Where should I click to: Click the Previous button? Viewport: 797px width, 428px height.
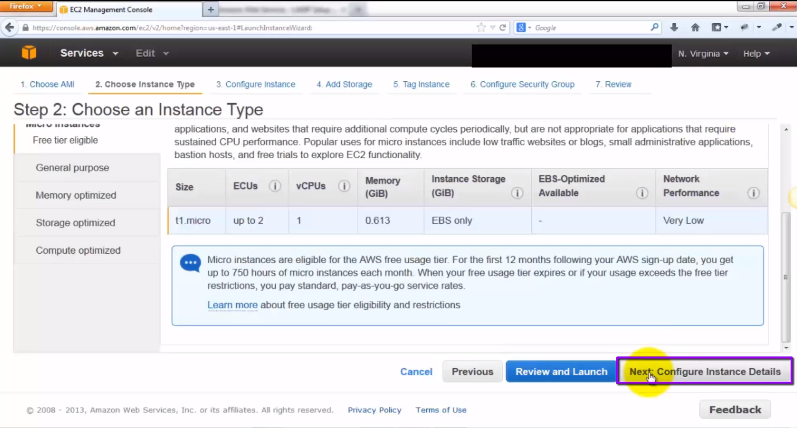point(472,372)
